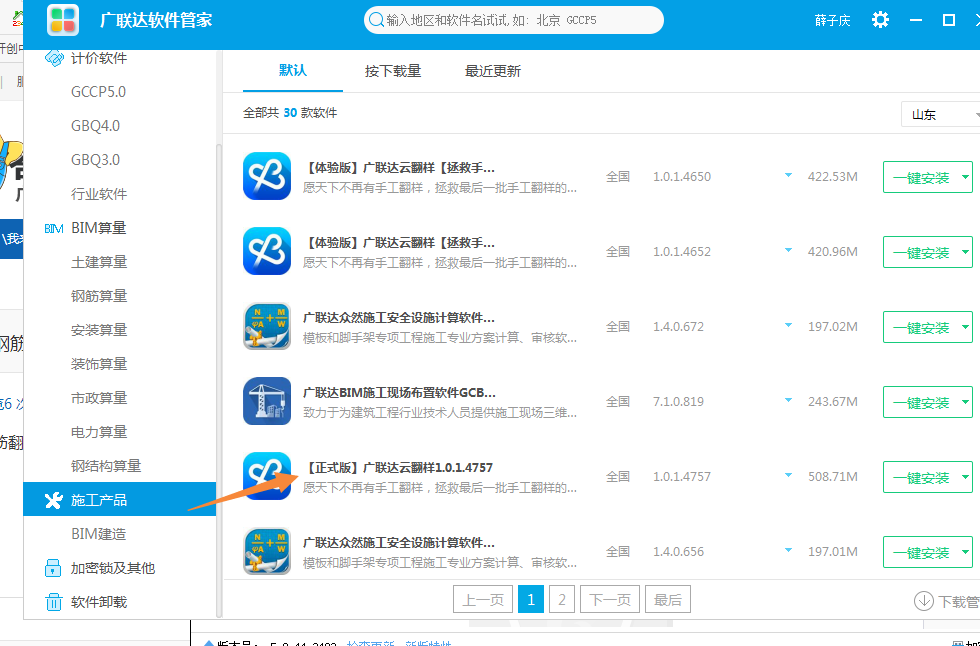The width and height of the screenshot is (980, 646).
Task: Click the 广联达软件管家 logo icon
Action: 62,20
